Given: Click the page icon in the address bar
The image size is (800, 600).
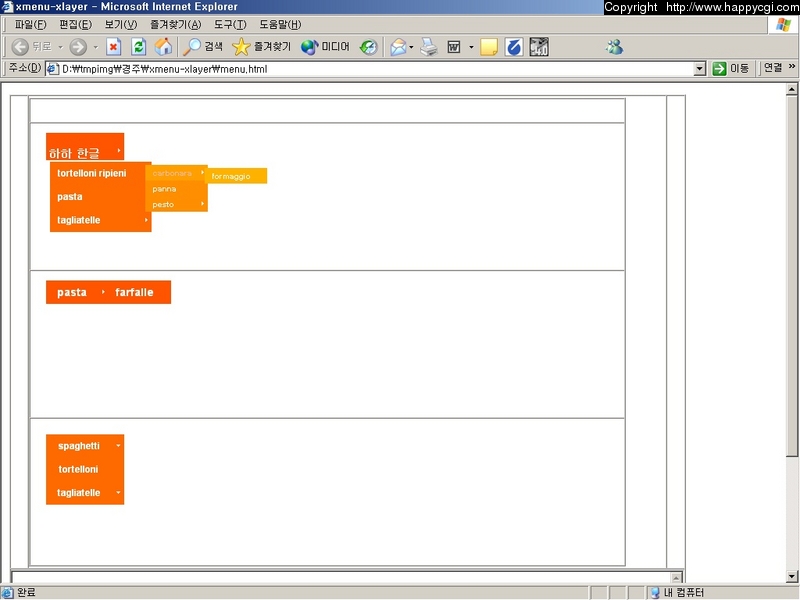Looking at the screenshot, I should (x=53, y=69).
